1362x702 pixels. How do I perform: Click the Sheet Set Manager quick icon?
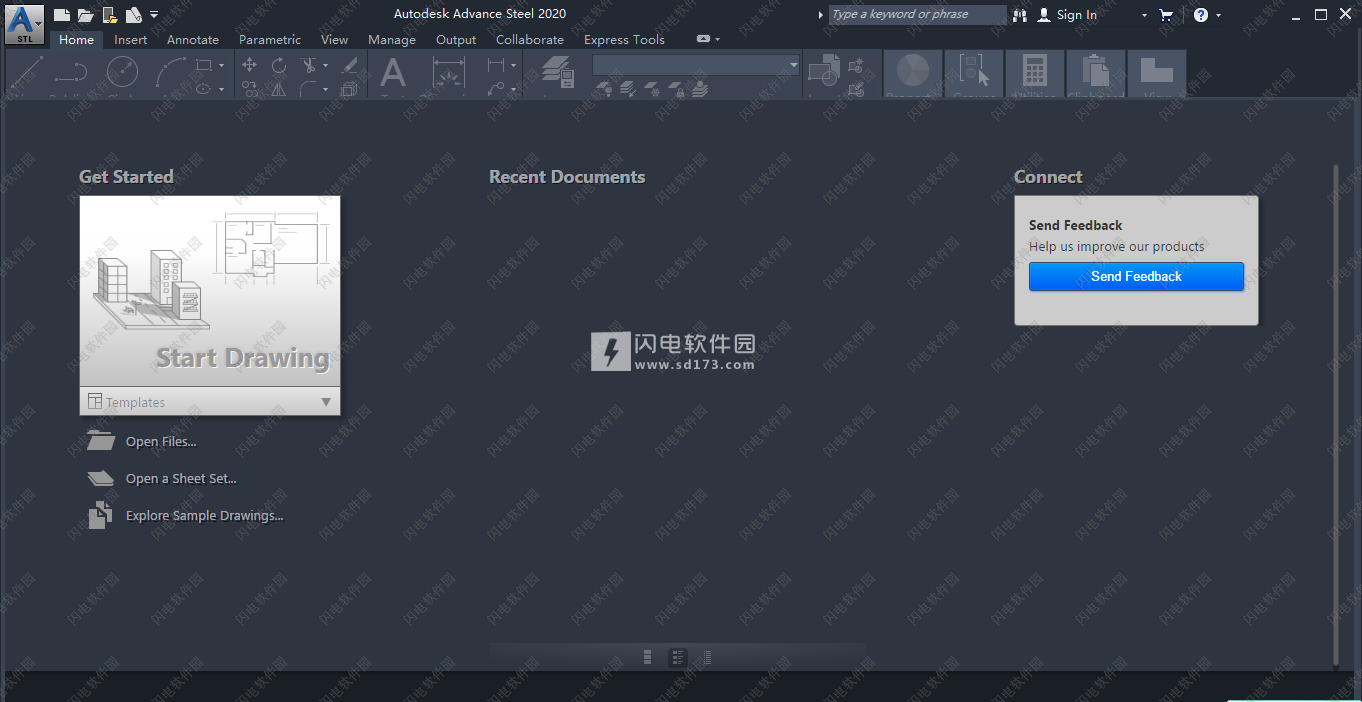(134, 15)
